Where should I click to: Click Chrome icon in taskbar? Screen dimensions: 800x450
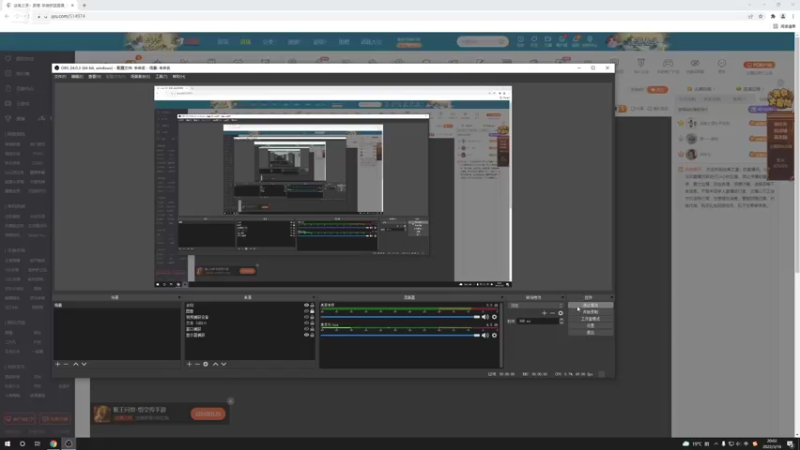tap(53, 444)
